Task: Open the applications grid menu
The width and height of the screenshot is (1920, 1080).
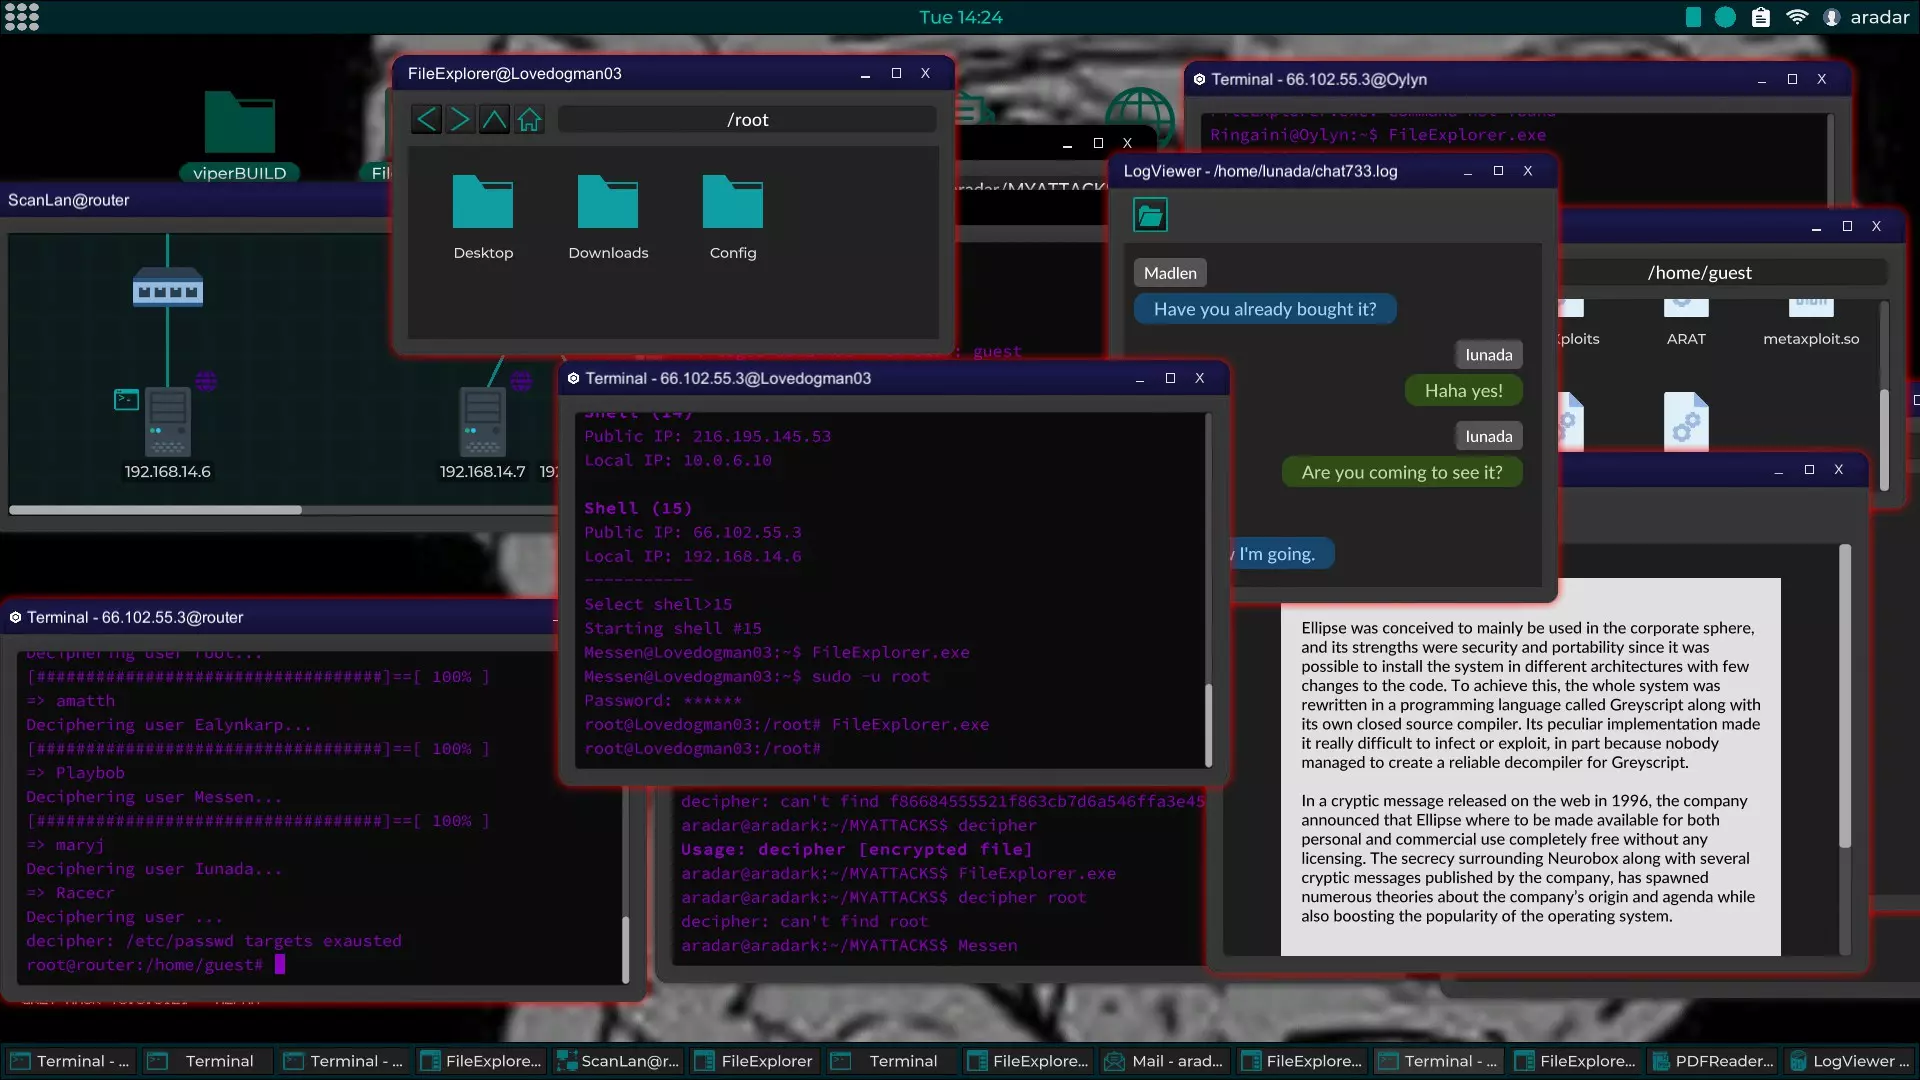Action: (x=21, y=17)
